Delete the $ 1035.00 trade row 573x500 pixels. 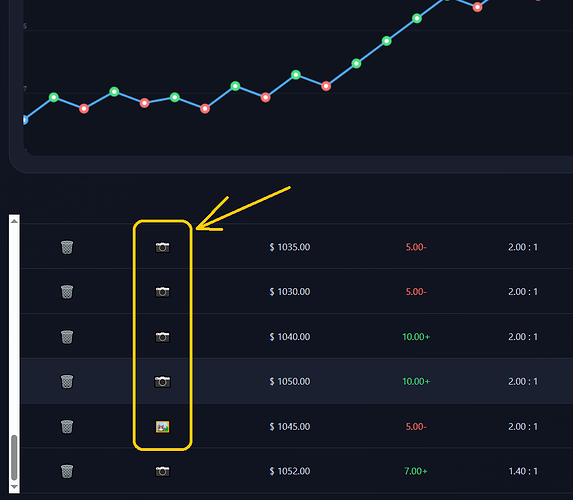[67, 247]
